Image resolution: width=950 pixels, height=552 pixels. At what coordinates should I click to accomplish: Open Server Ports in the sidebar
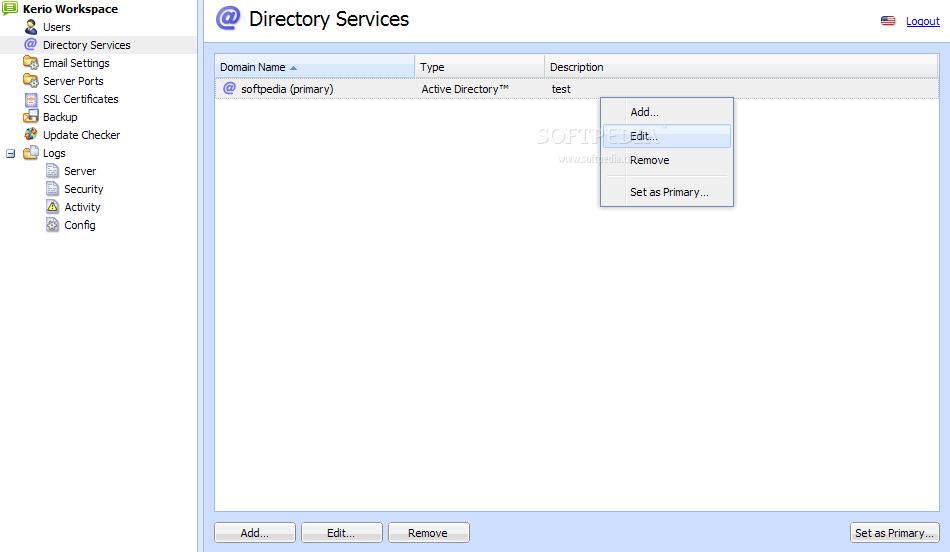click(x=73, y=81)
